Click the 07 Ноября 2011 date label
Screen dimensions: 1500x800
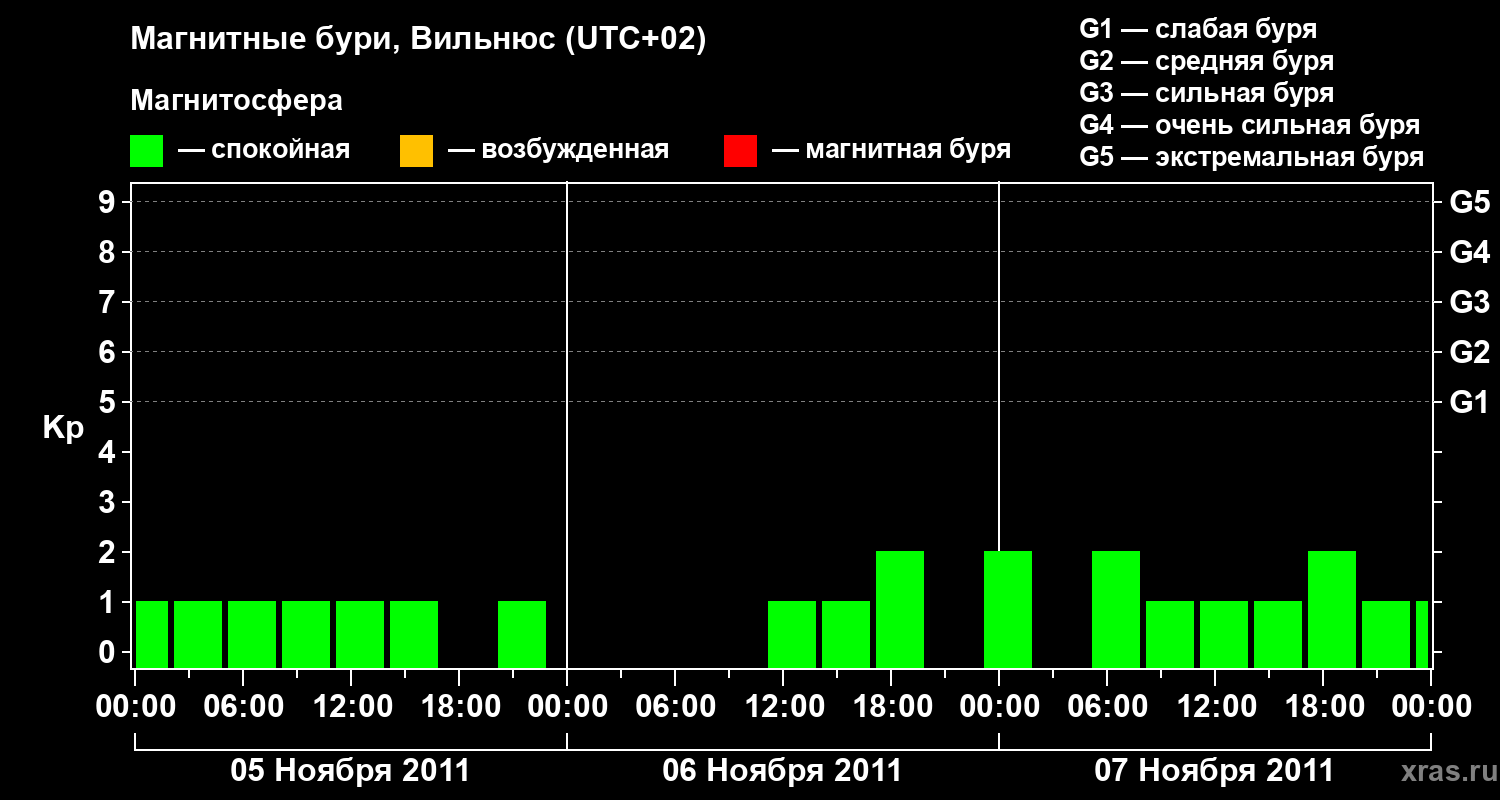1214,771
